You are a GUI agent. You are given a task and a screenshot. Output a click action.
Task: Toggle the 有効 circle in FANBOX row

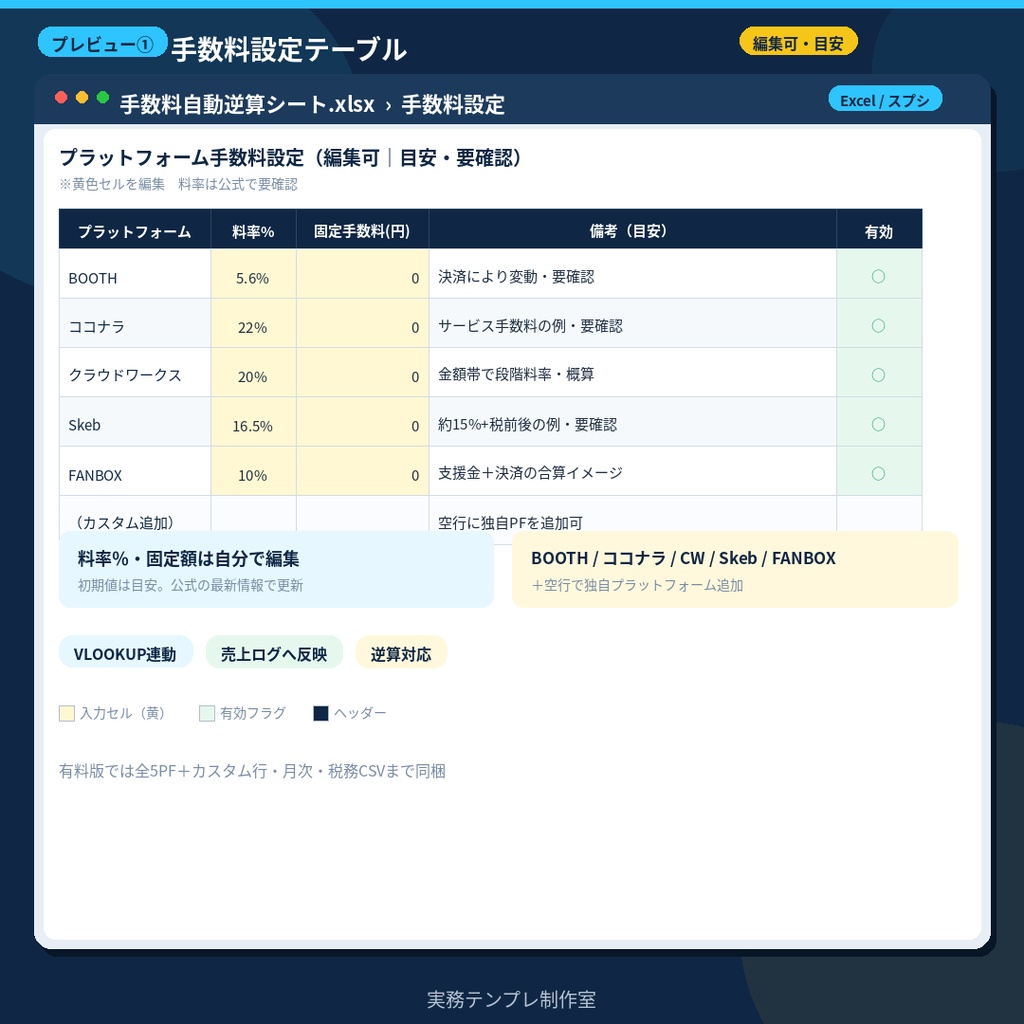tap(878, 473)
